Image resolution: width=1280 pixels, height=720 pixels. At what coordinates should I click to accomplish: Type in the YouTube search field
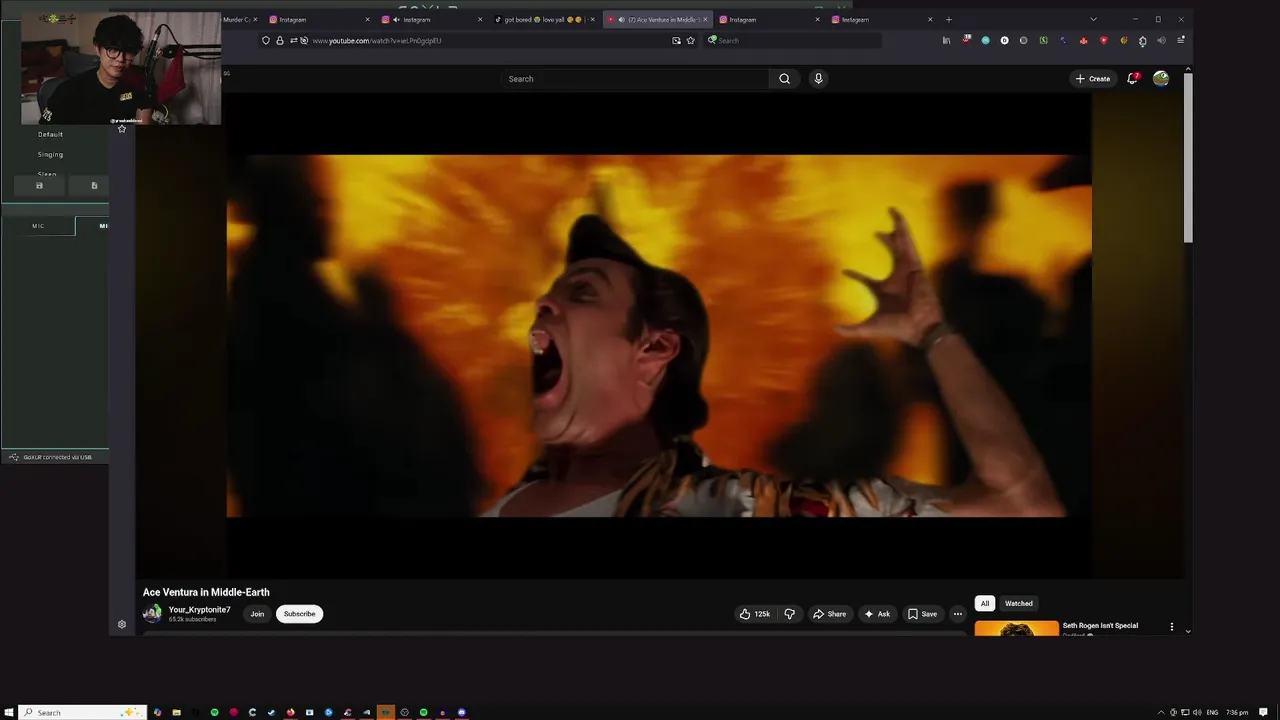635,79
